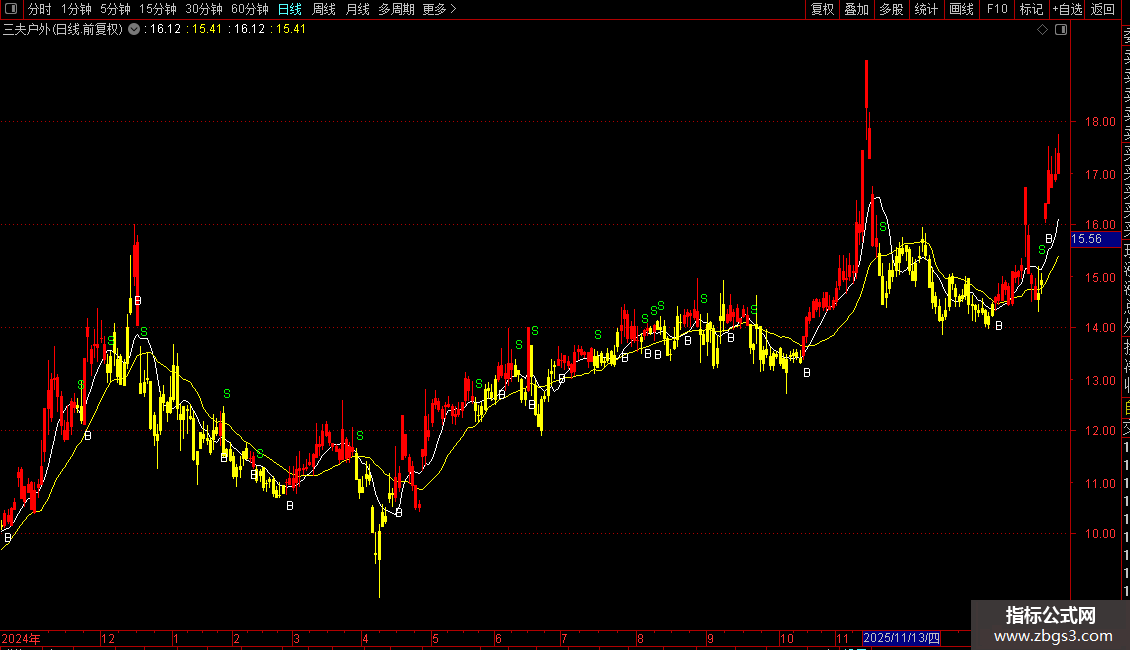Switch to the 15分钟 period tab
The width and height of the screenshot is (1130, 650).
point(157,9)
